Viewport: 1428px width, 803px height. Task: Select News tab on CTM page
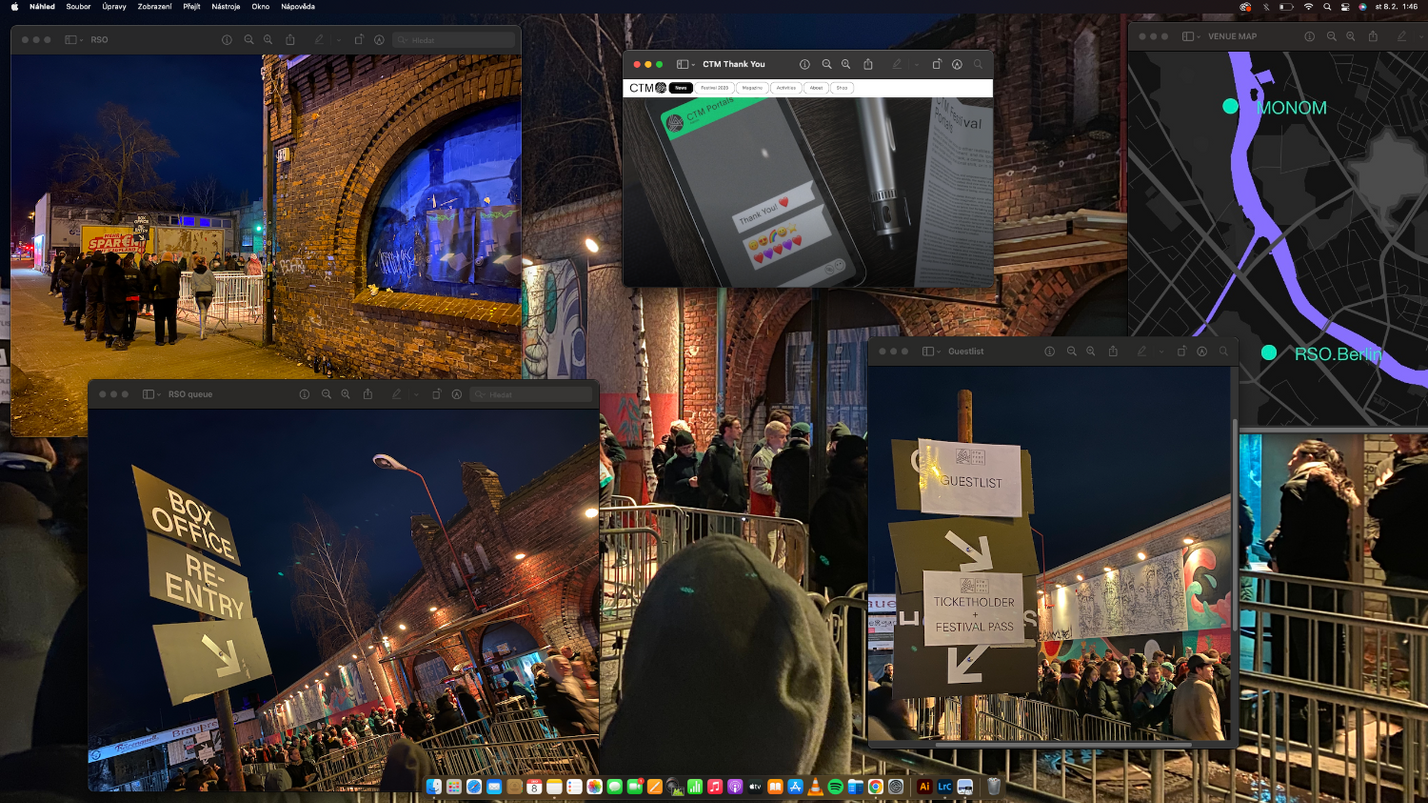[x=681, y=88]
